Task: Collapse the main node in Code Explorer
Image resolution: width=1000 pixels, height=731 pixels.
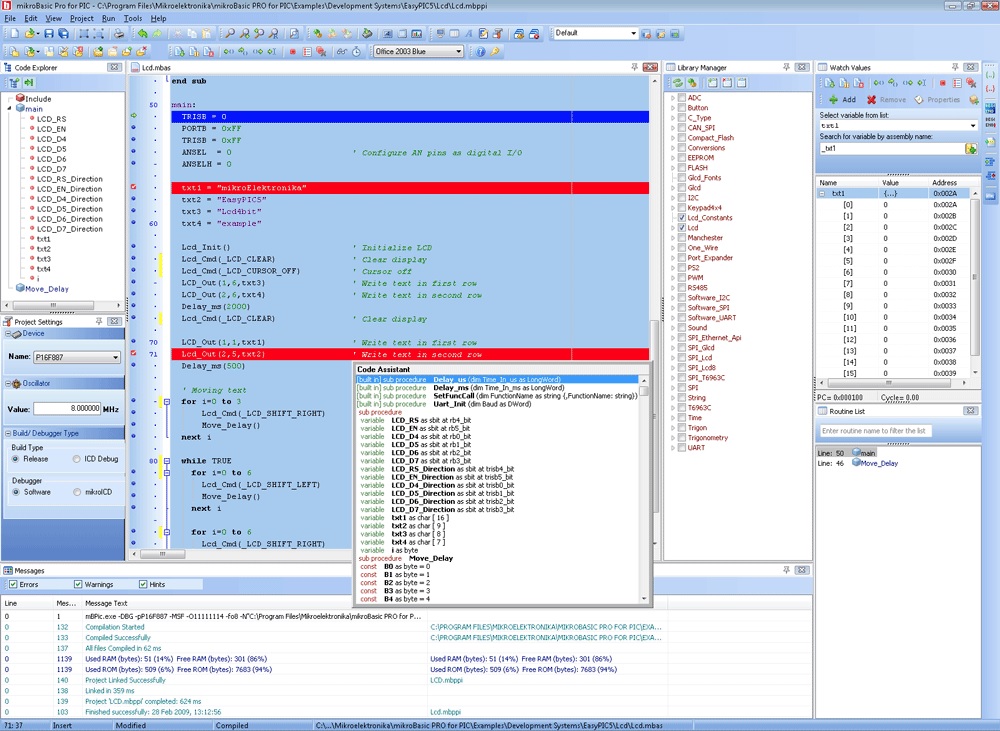Action: pos(10,109)
